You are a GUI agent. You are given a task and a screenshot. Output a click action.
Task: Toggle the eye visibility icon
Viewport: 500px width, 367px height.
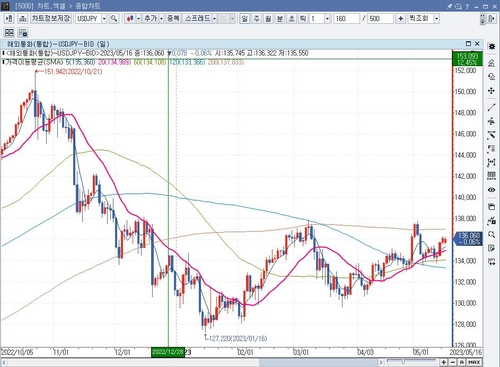491,190
